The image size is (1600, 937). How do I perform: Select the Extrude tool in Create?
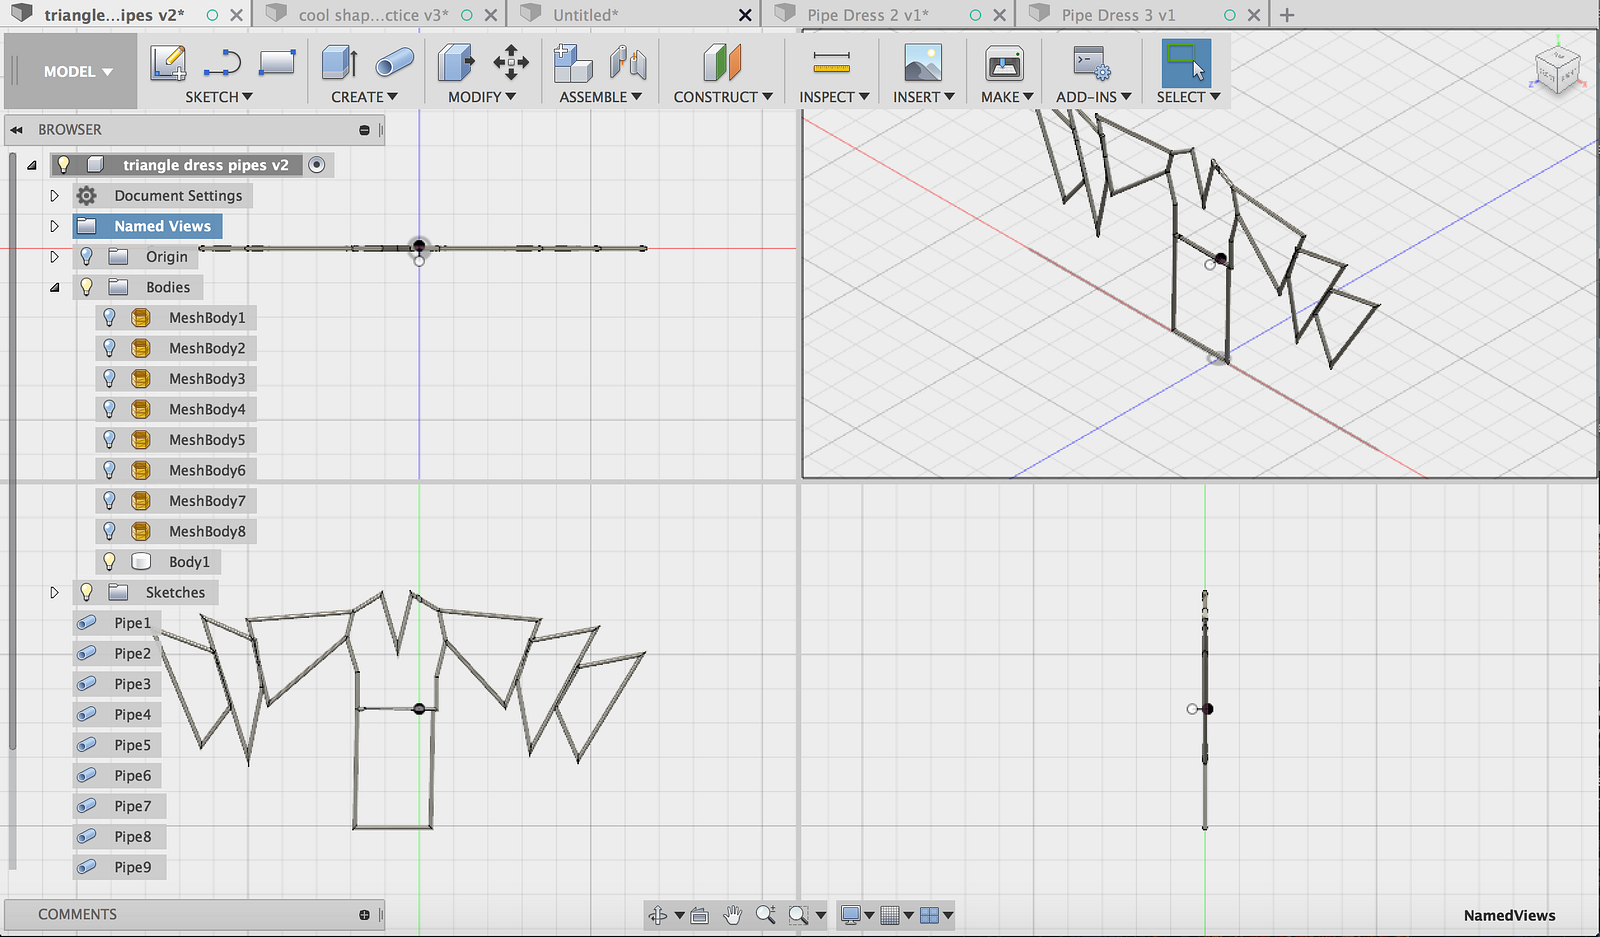coord(339,63)
